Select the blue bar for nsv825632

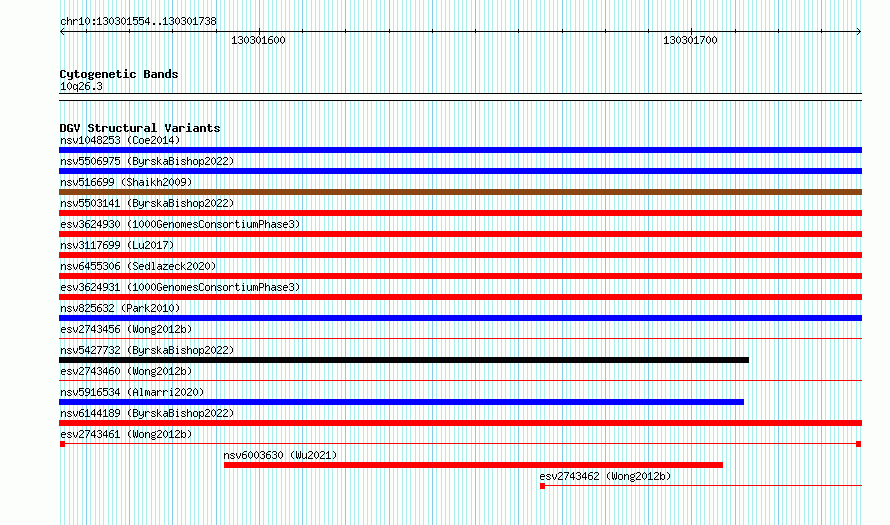coord(460,318)
